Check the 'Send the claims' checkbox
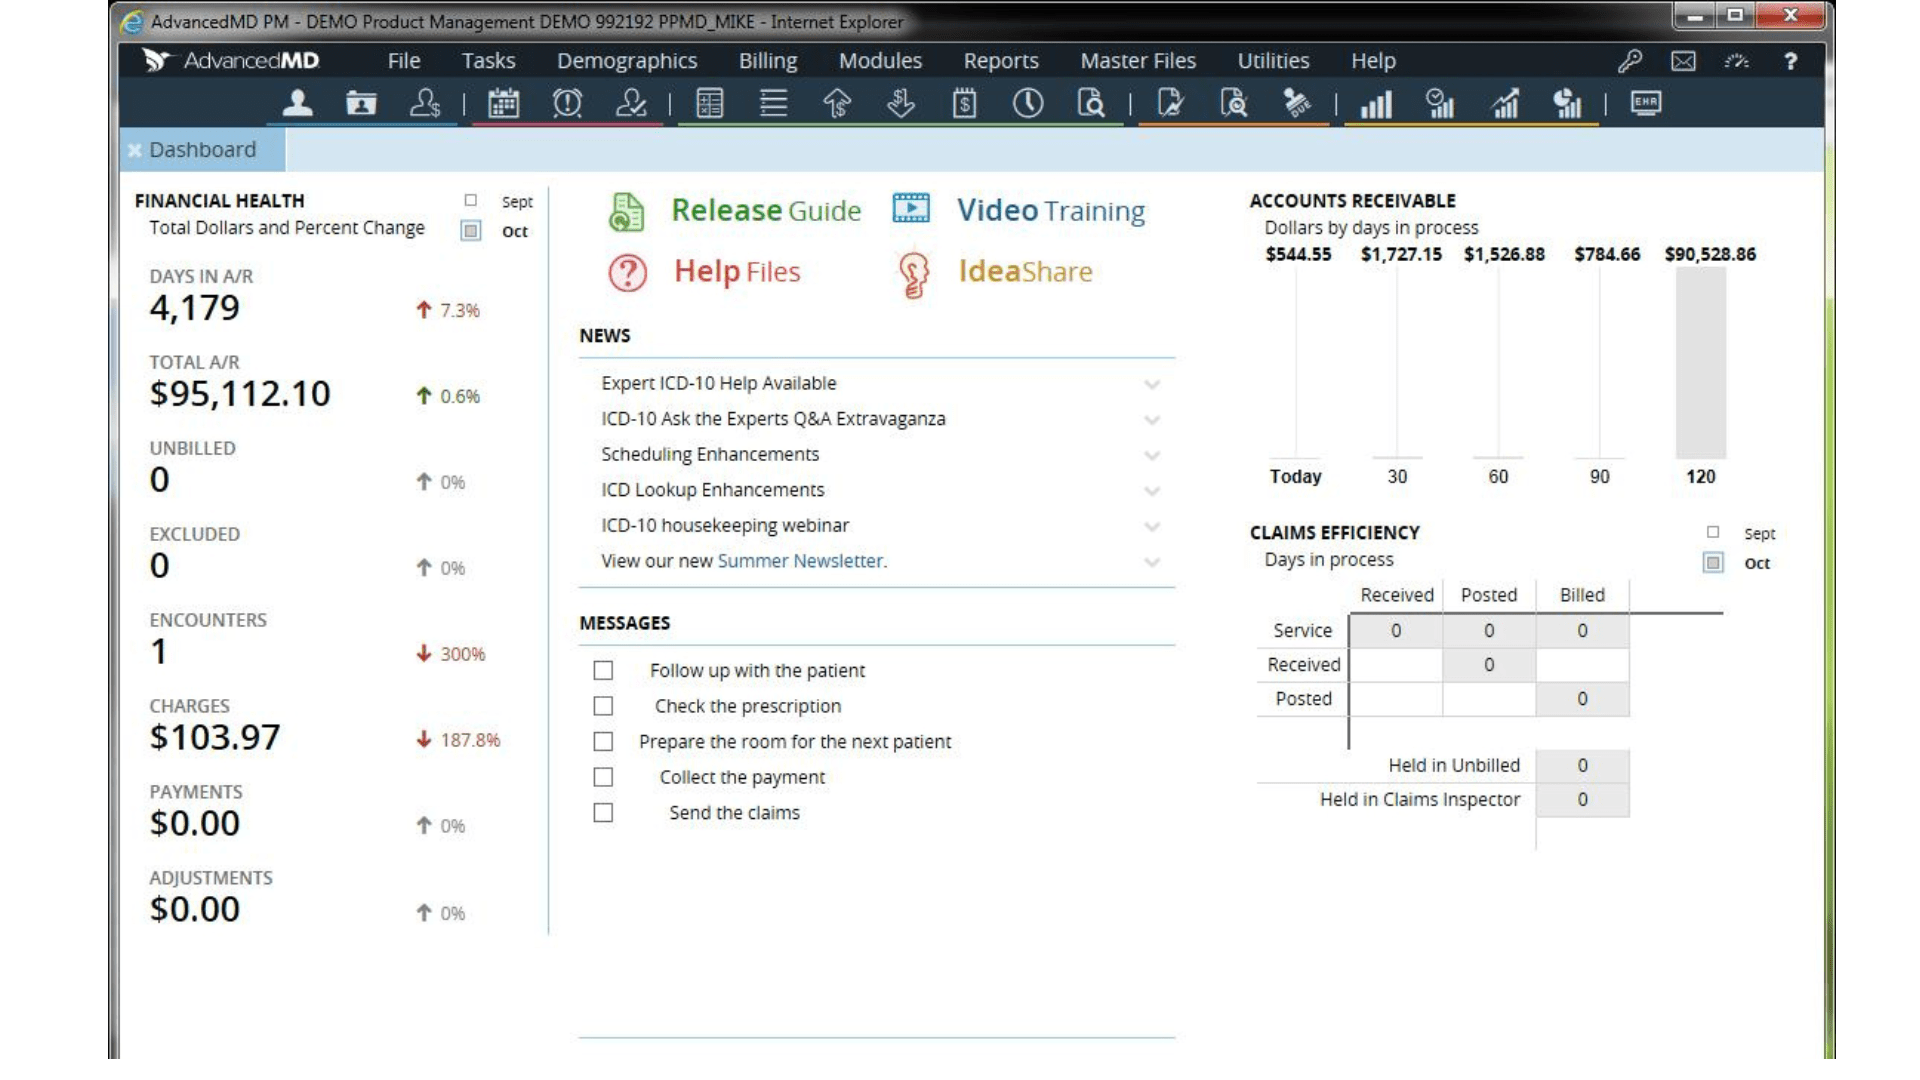This screenshot has height=1080, width=1920. point(603,813)
